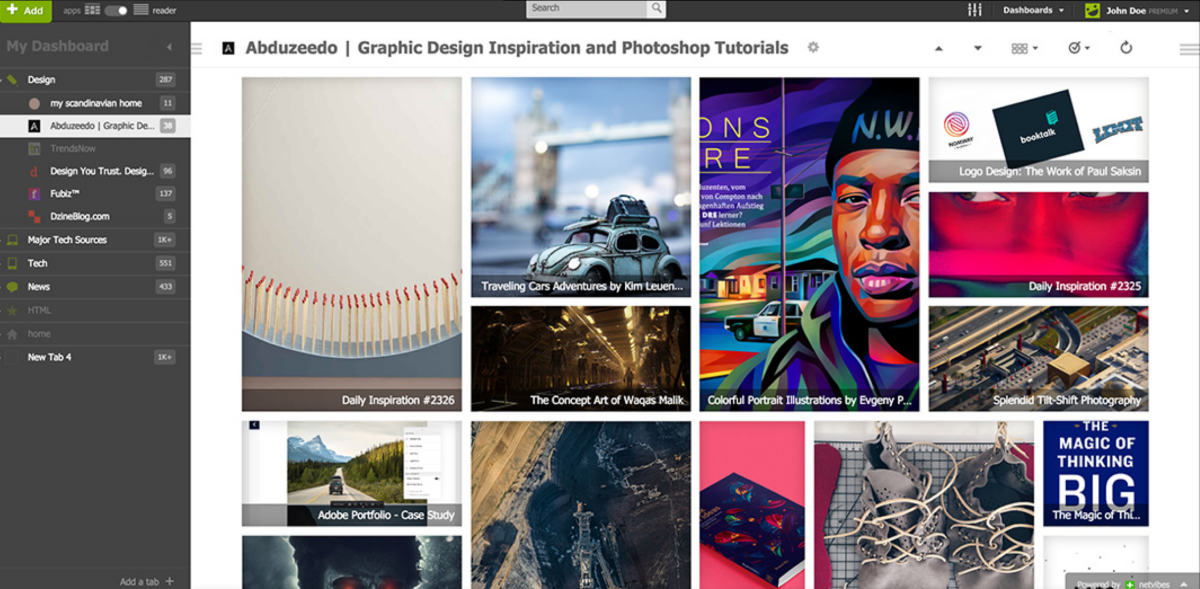
Task: Open the Daily Inspiration #2325 article
Action: pos(1038,245)
